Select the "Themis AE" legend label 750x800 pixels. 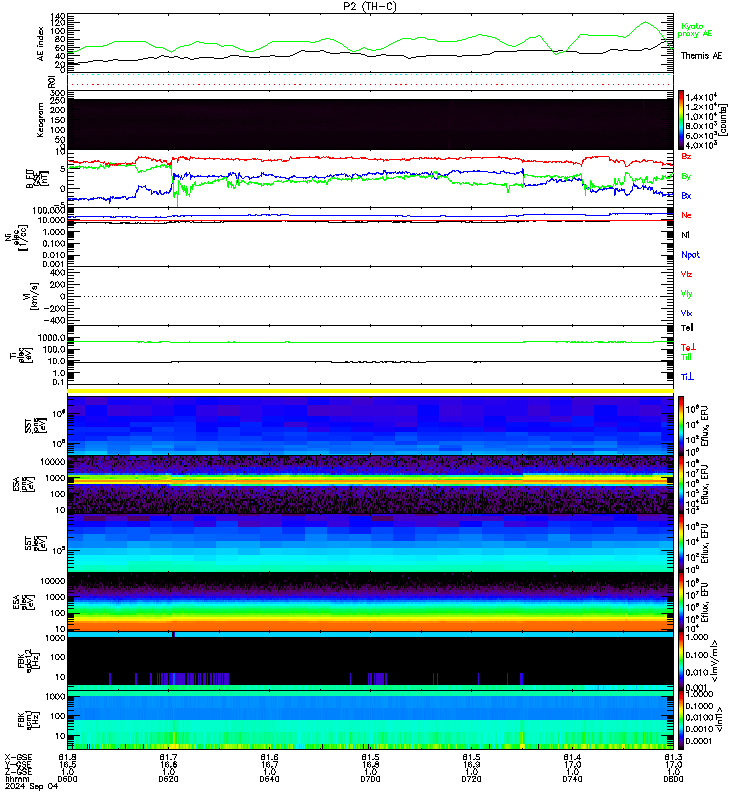(x=702, y=56)
